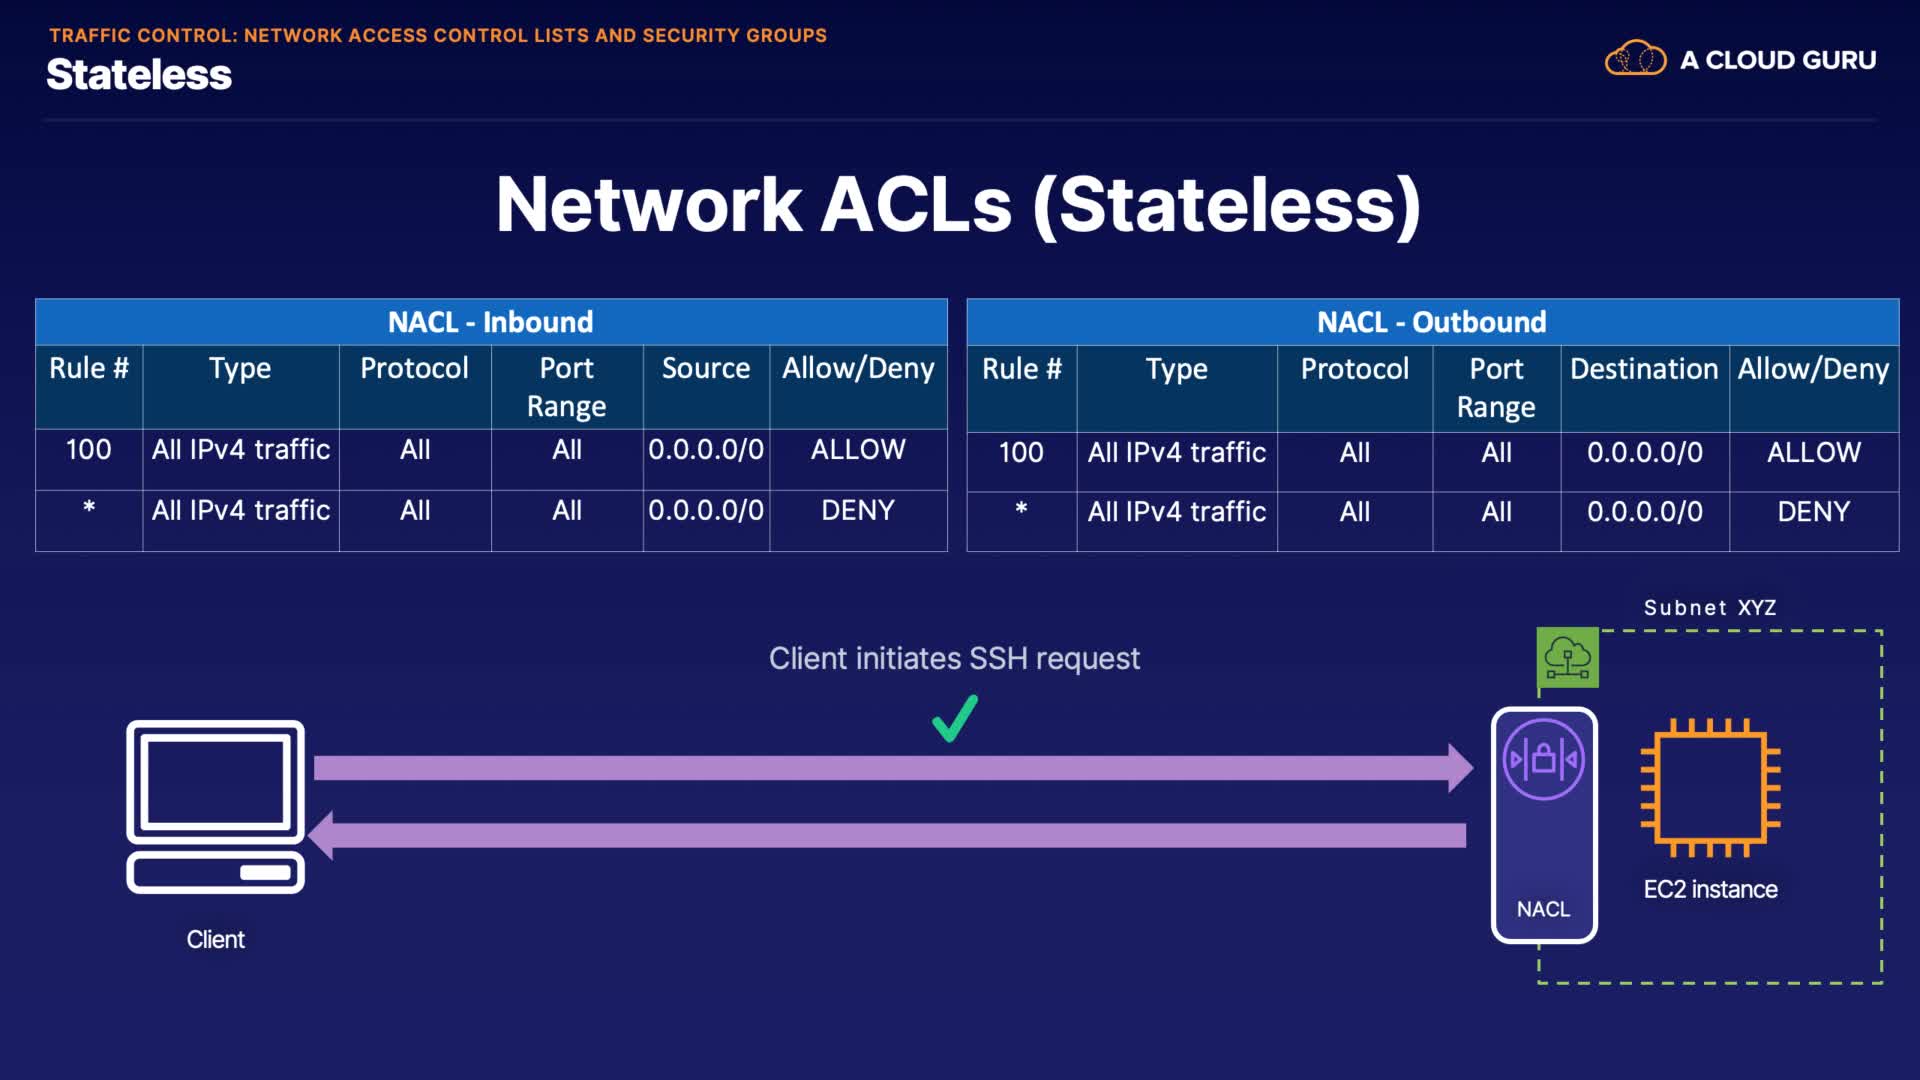Click the green subnet cloud icon

(x=1567, y=658)
